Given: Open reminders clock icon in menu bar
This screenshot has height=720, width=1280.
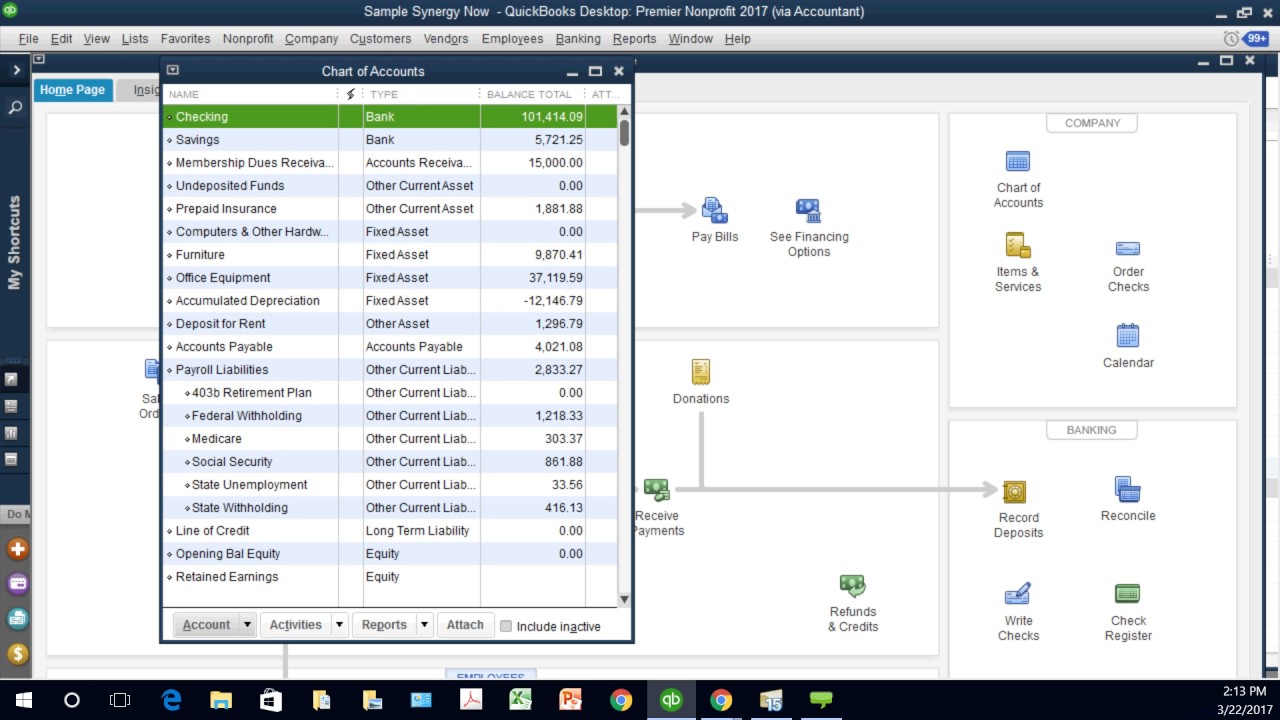Looking at the screenshot, I should pyautogui.click(x=1231, y=38).
